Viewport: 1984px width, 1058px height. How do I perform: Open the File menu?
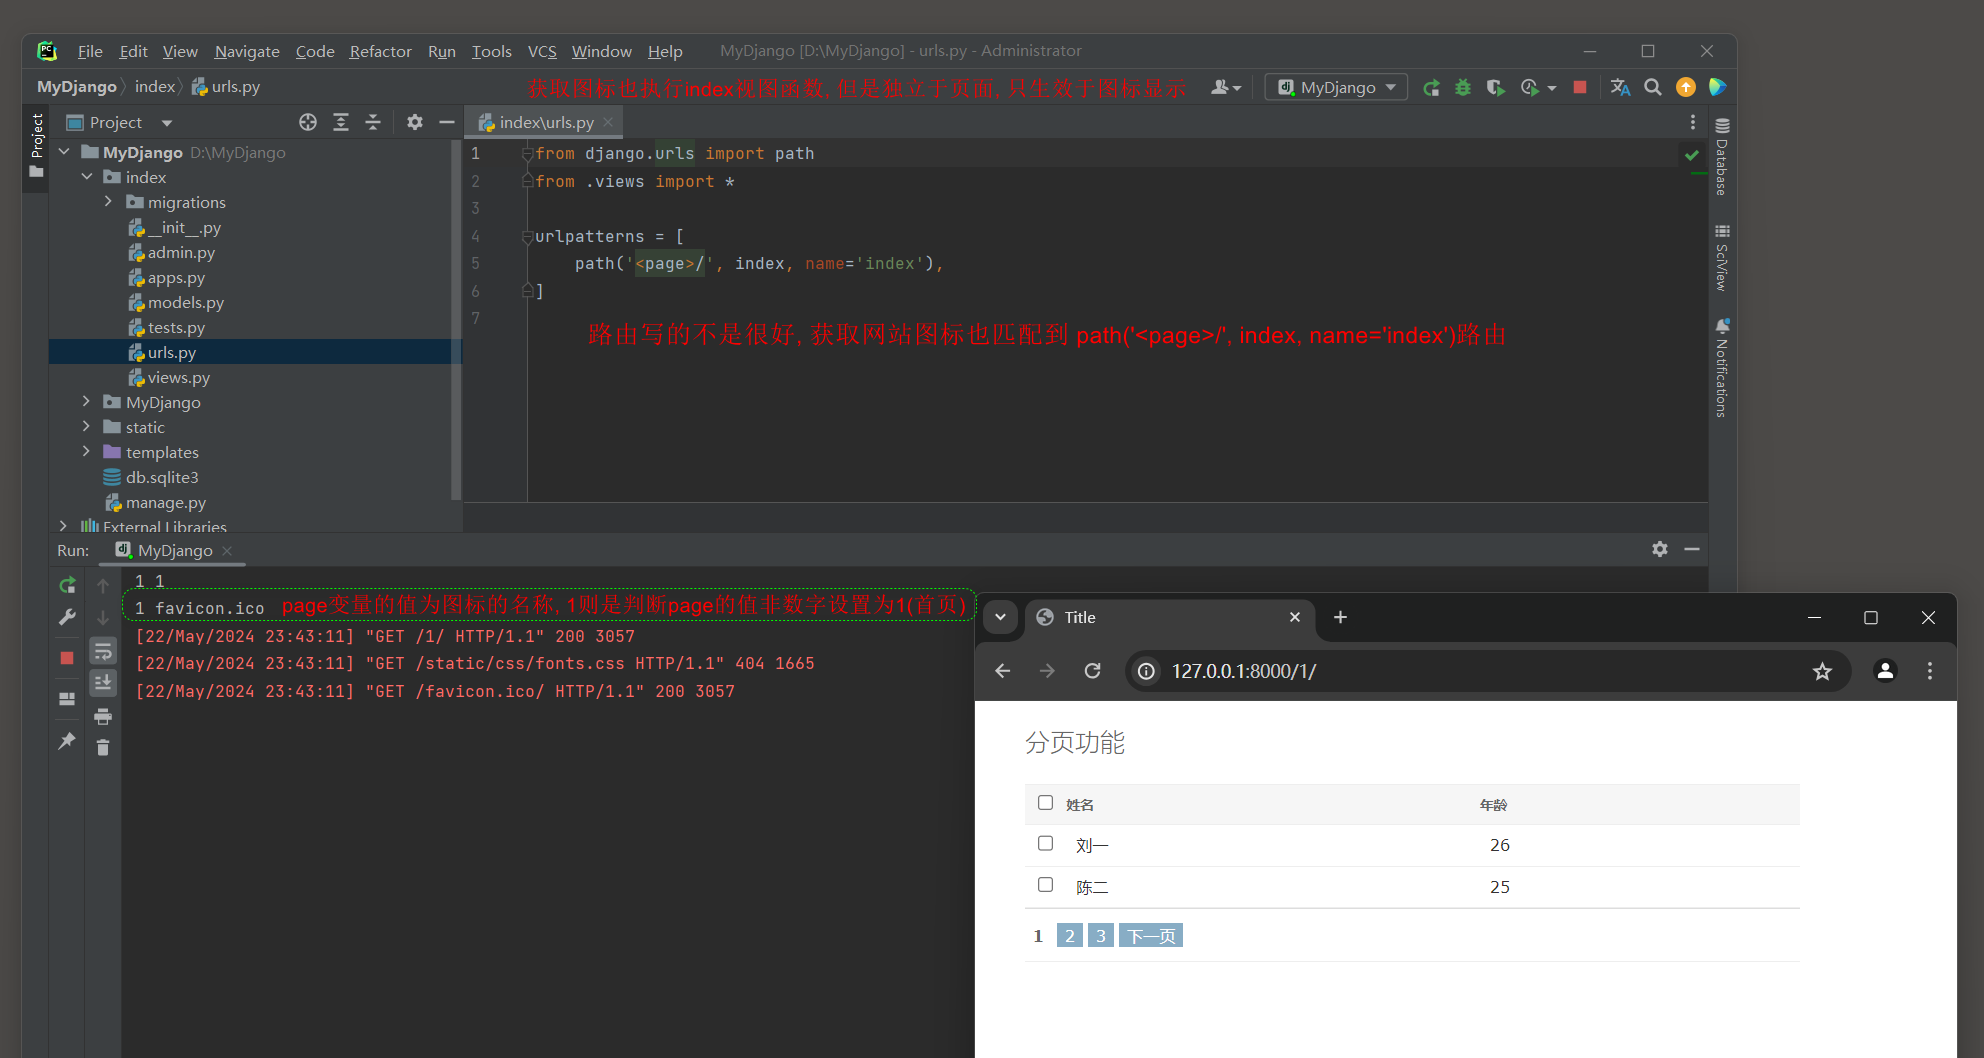click(90, 51)
